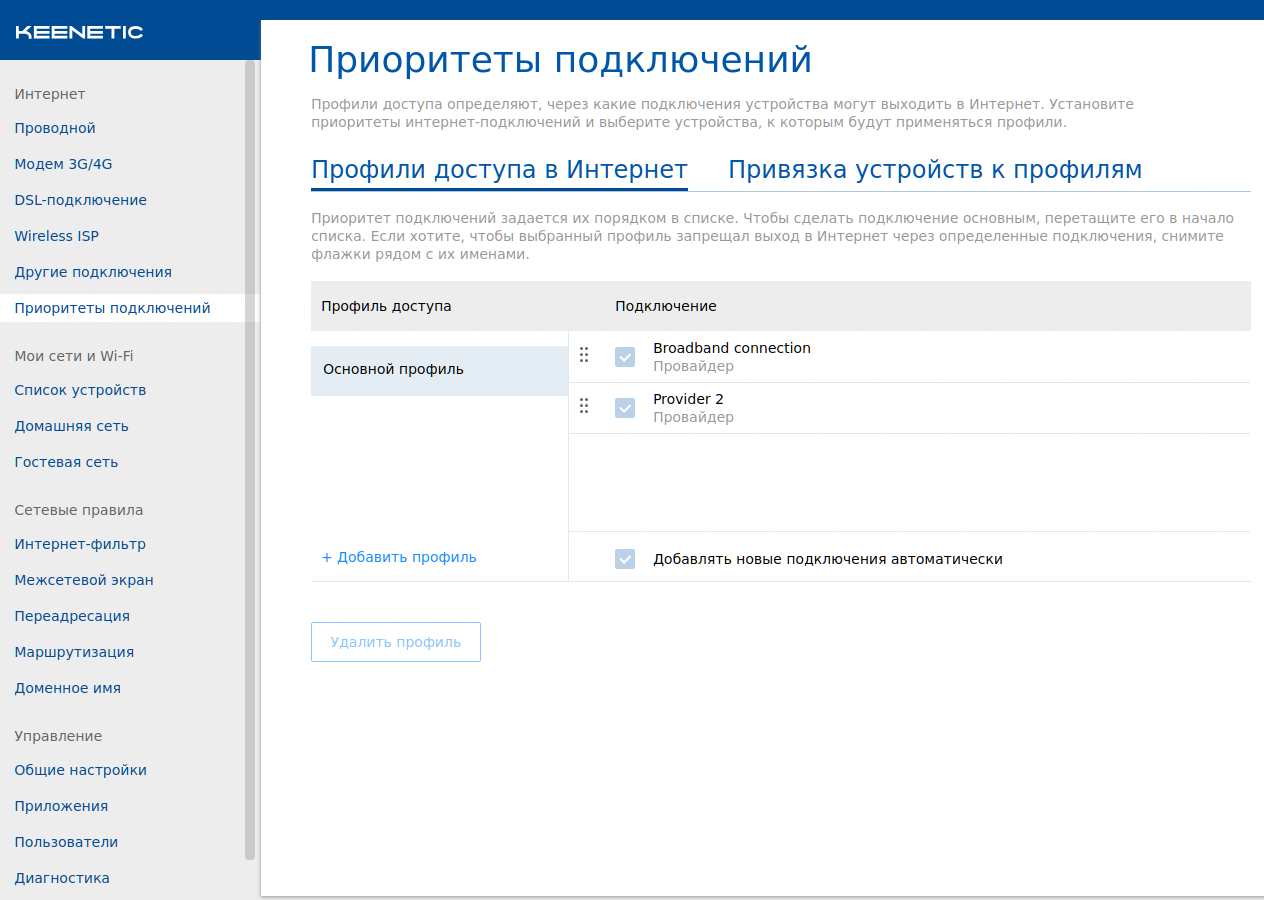Go to the firewall settings
This screenshot has height=900, width=1264.
click(x=84, y=580)
